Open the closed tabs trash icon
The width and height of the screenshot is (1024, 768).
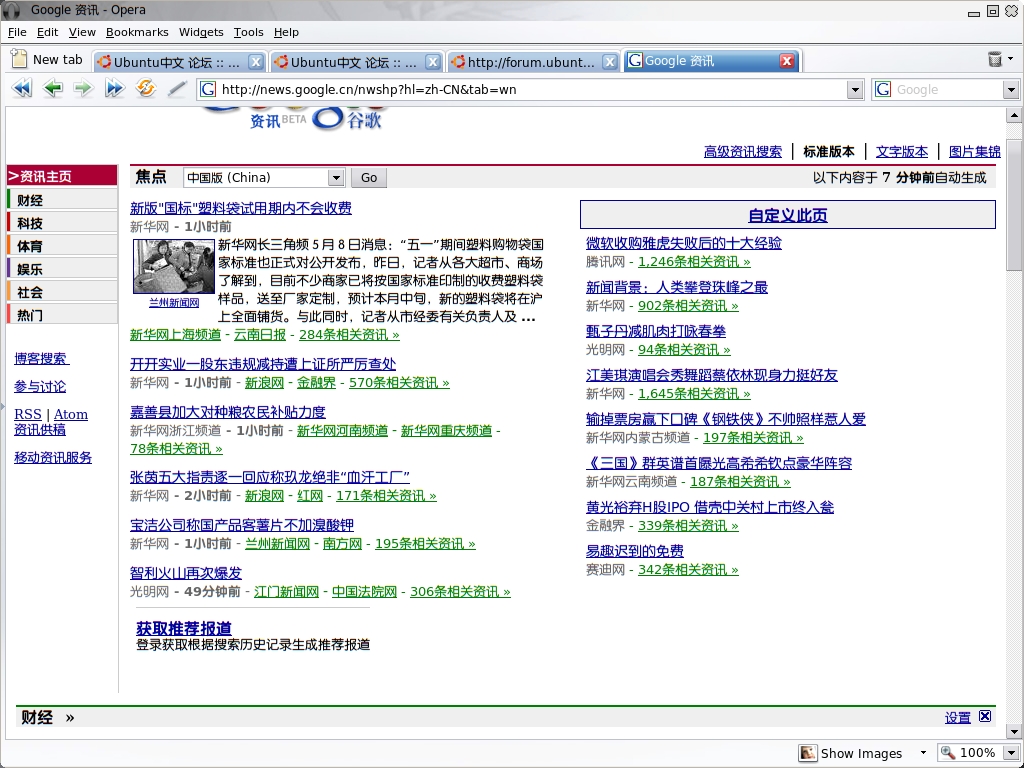(x=995, y=59)
